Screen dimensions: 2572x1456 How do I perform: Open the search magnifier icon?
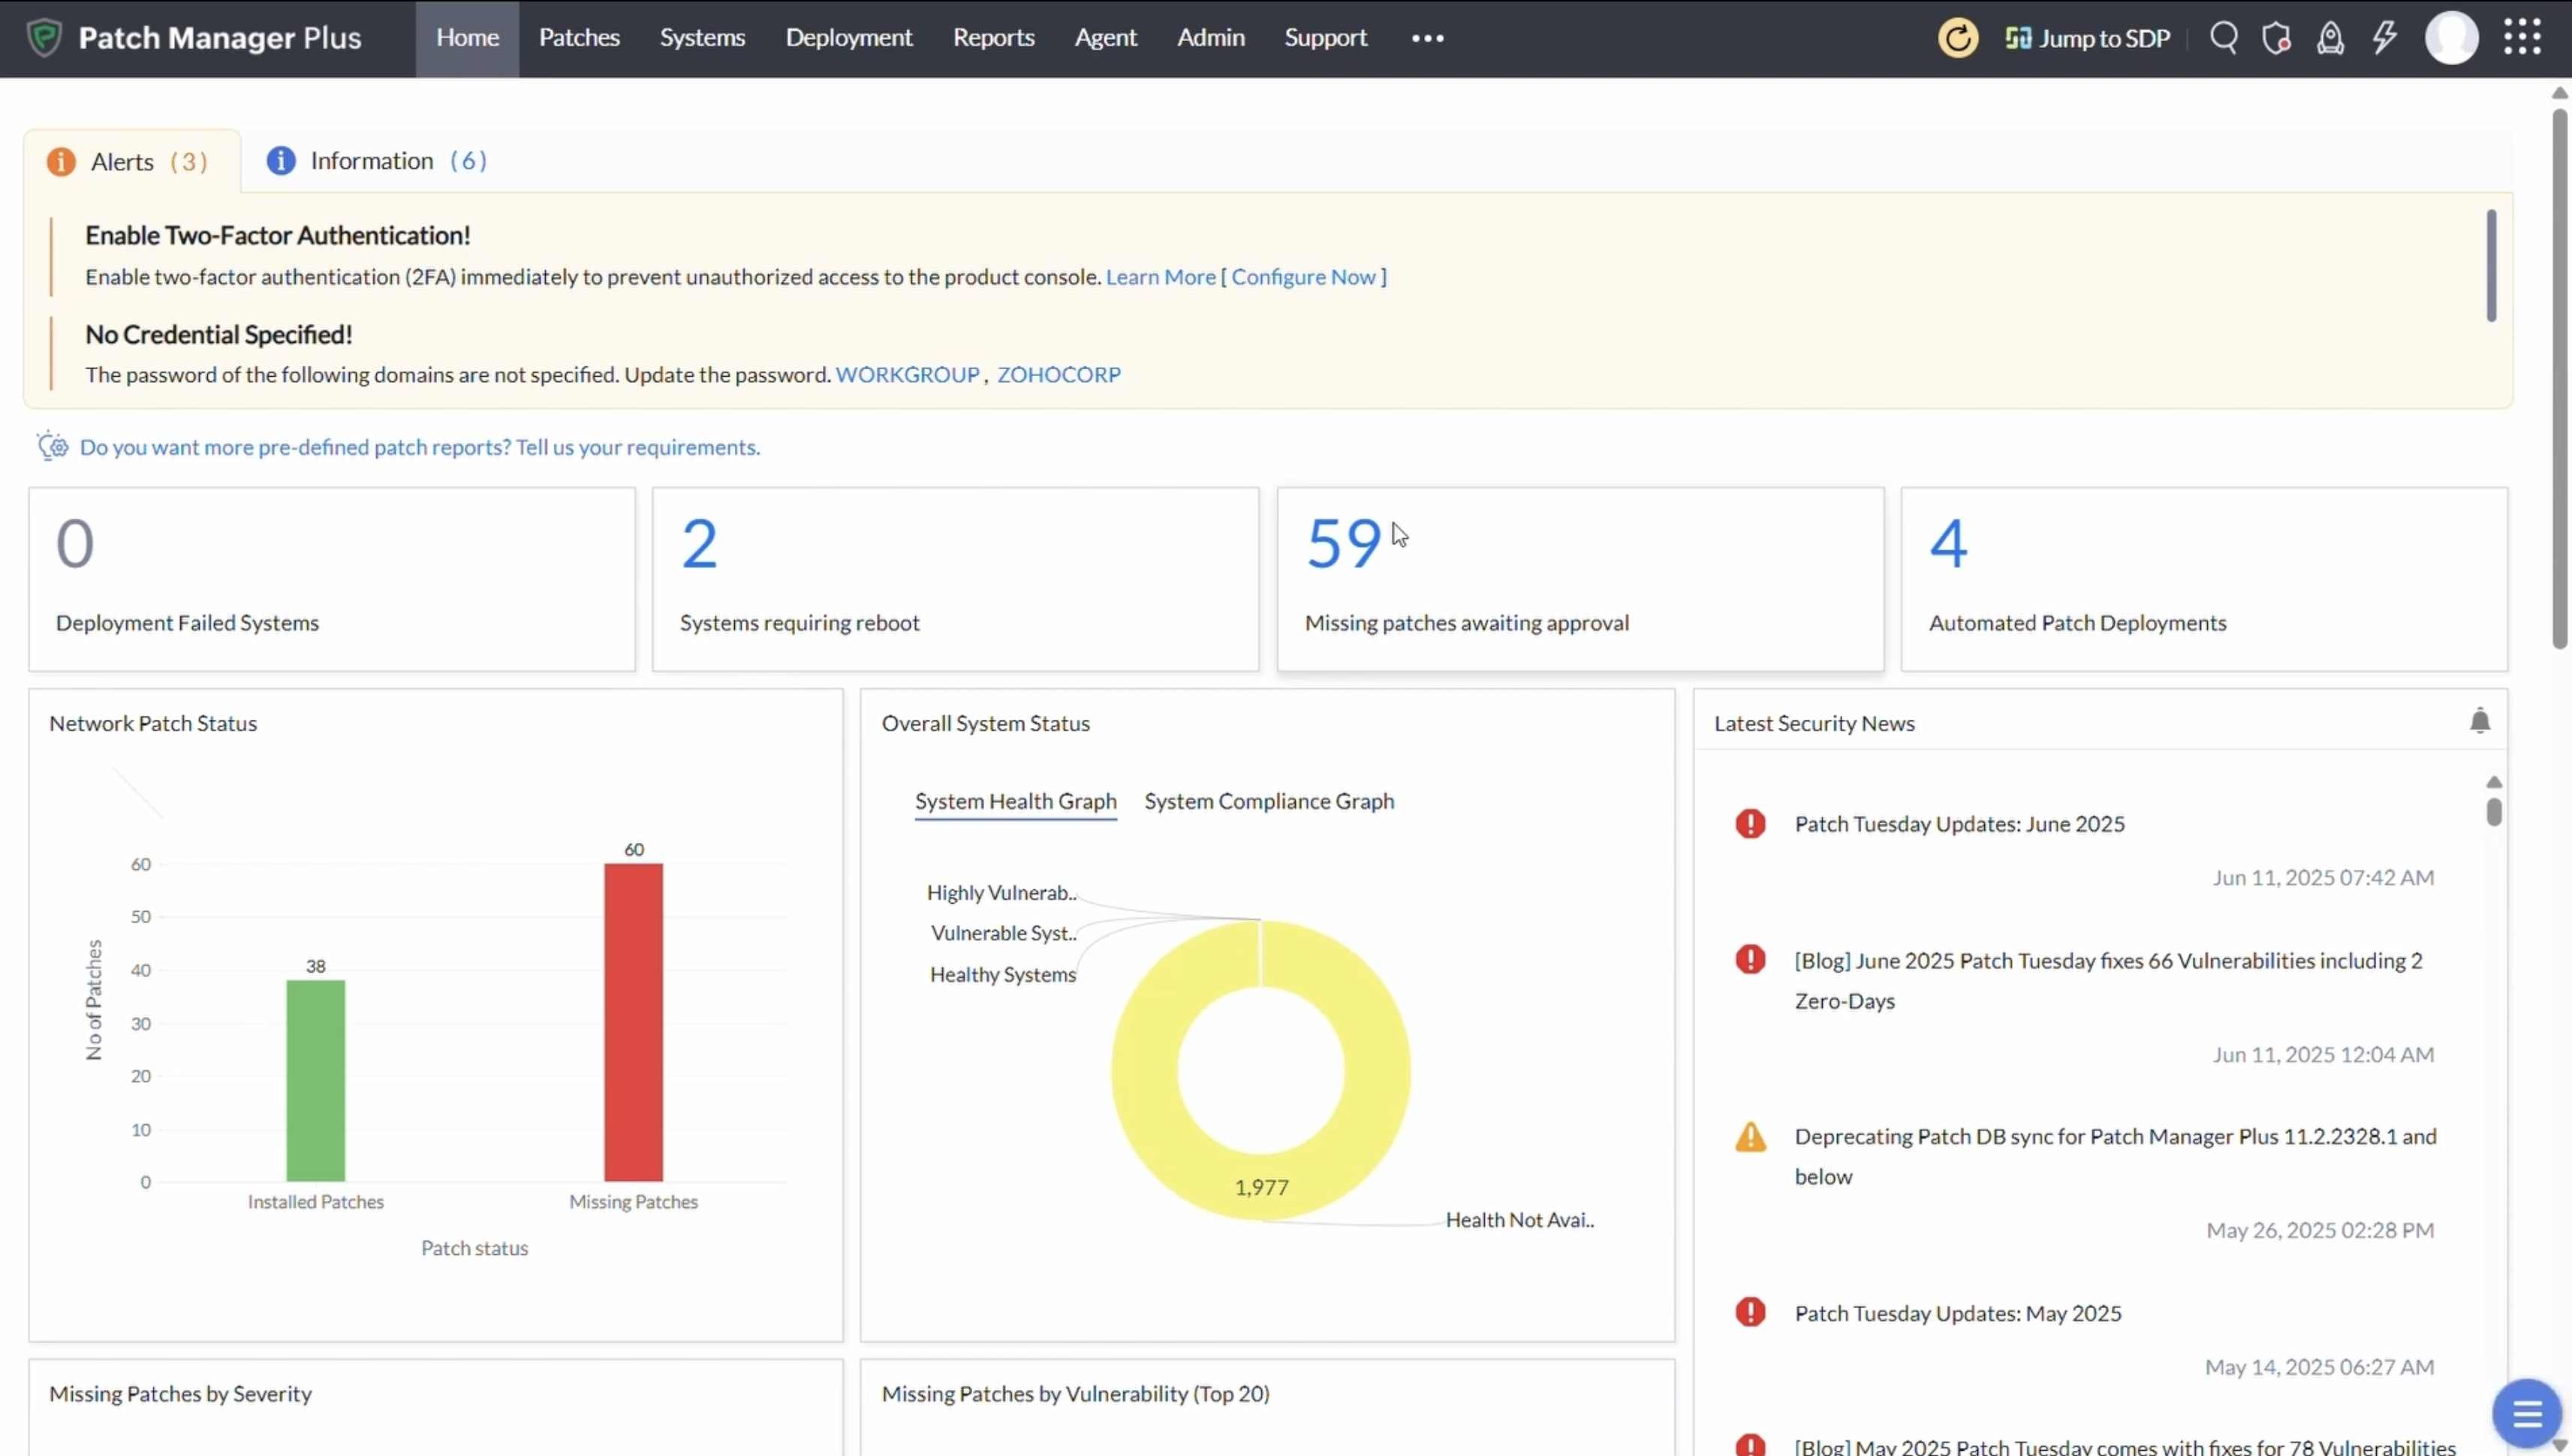pos(2223,38)
